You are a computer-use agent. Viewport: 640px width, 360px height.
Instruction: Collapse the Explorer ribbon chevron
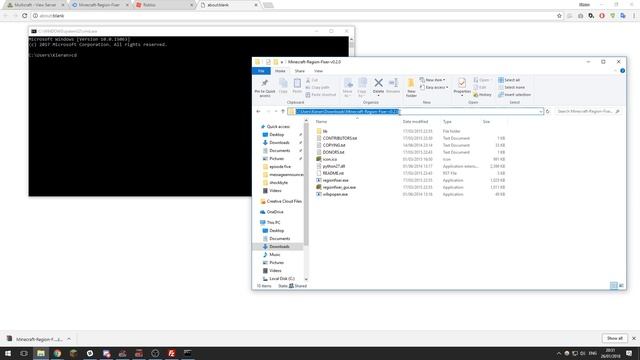pos(615,71)
